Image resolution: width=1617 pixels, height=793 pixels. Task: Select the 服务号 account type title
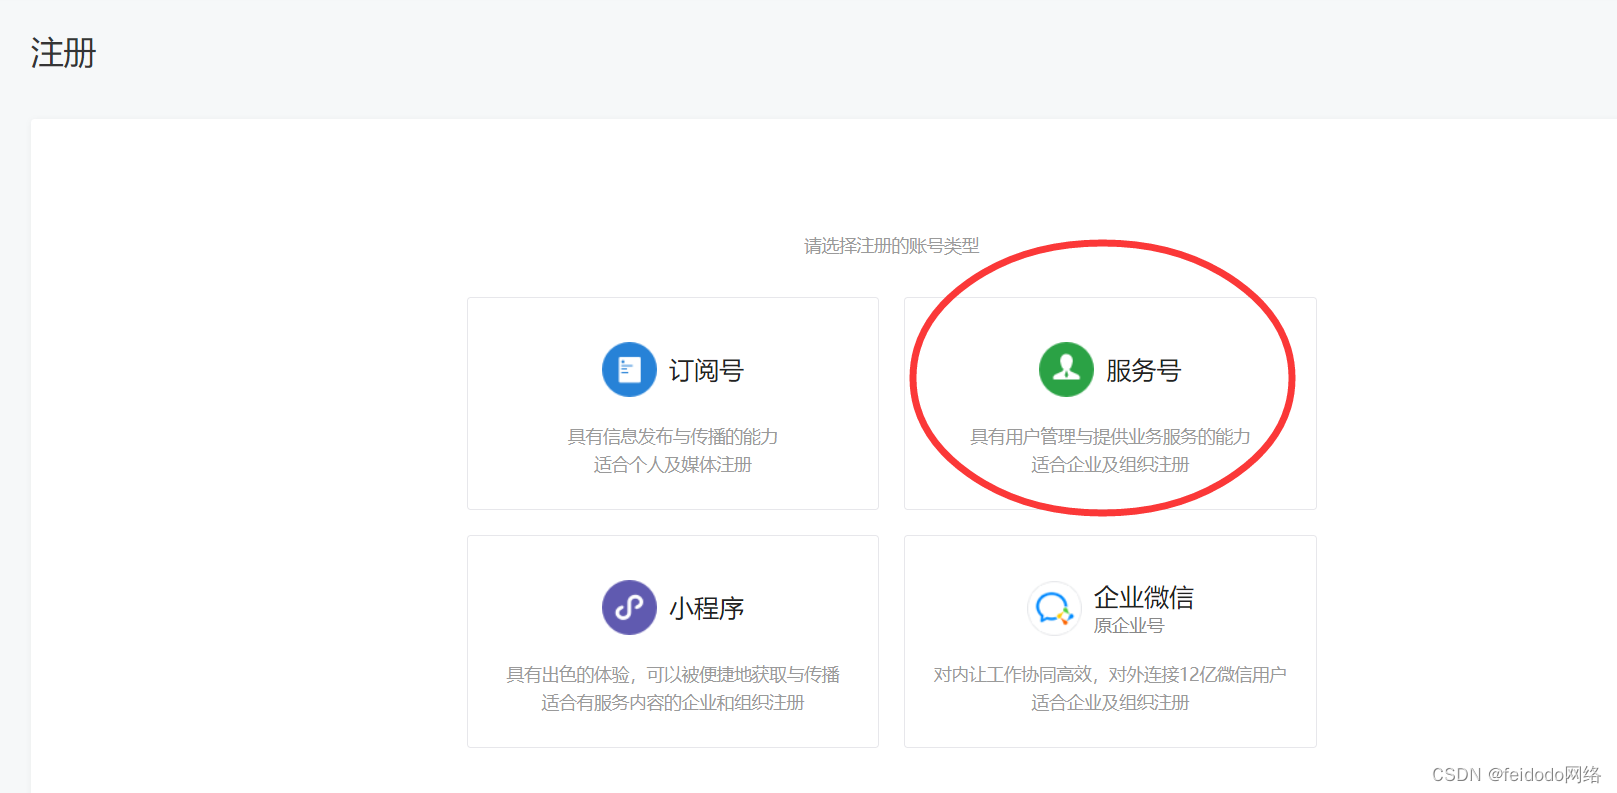coord(1143,371)
